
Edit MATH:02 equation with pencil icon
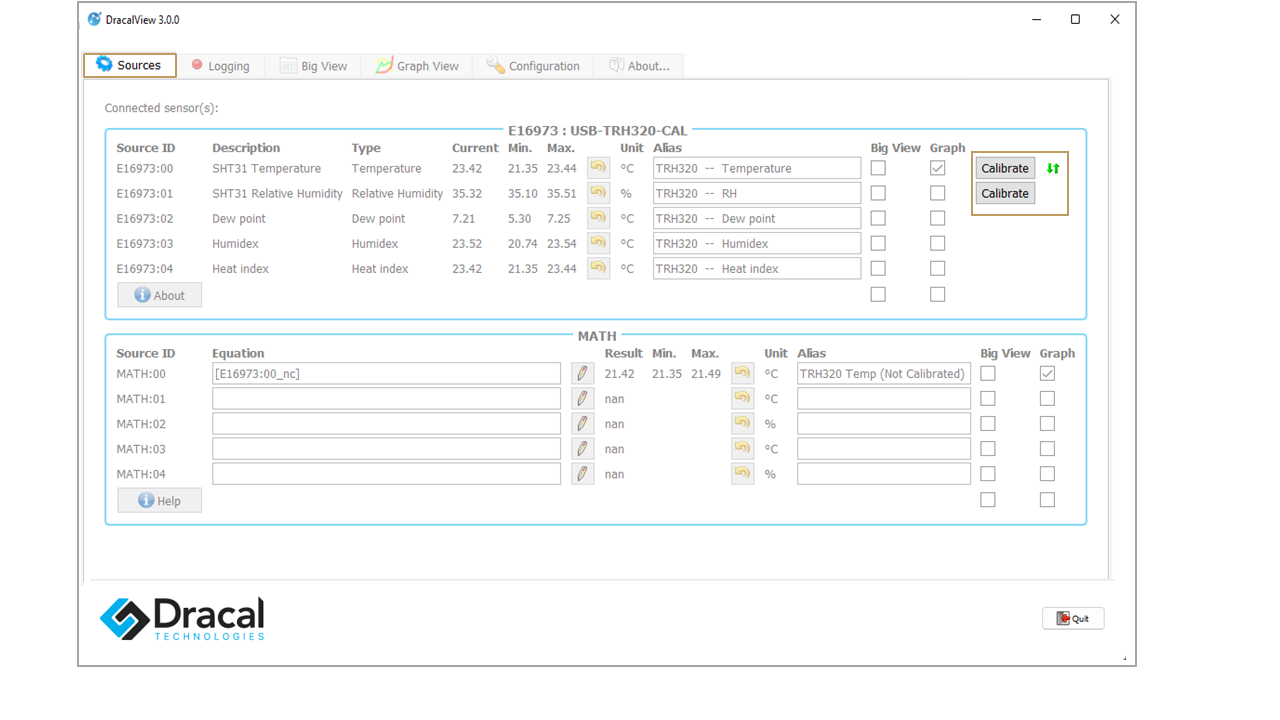click(x=582, y=423)
